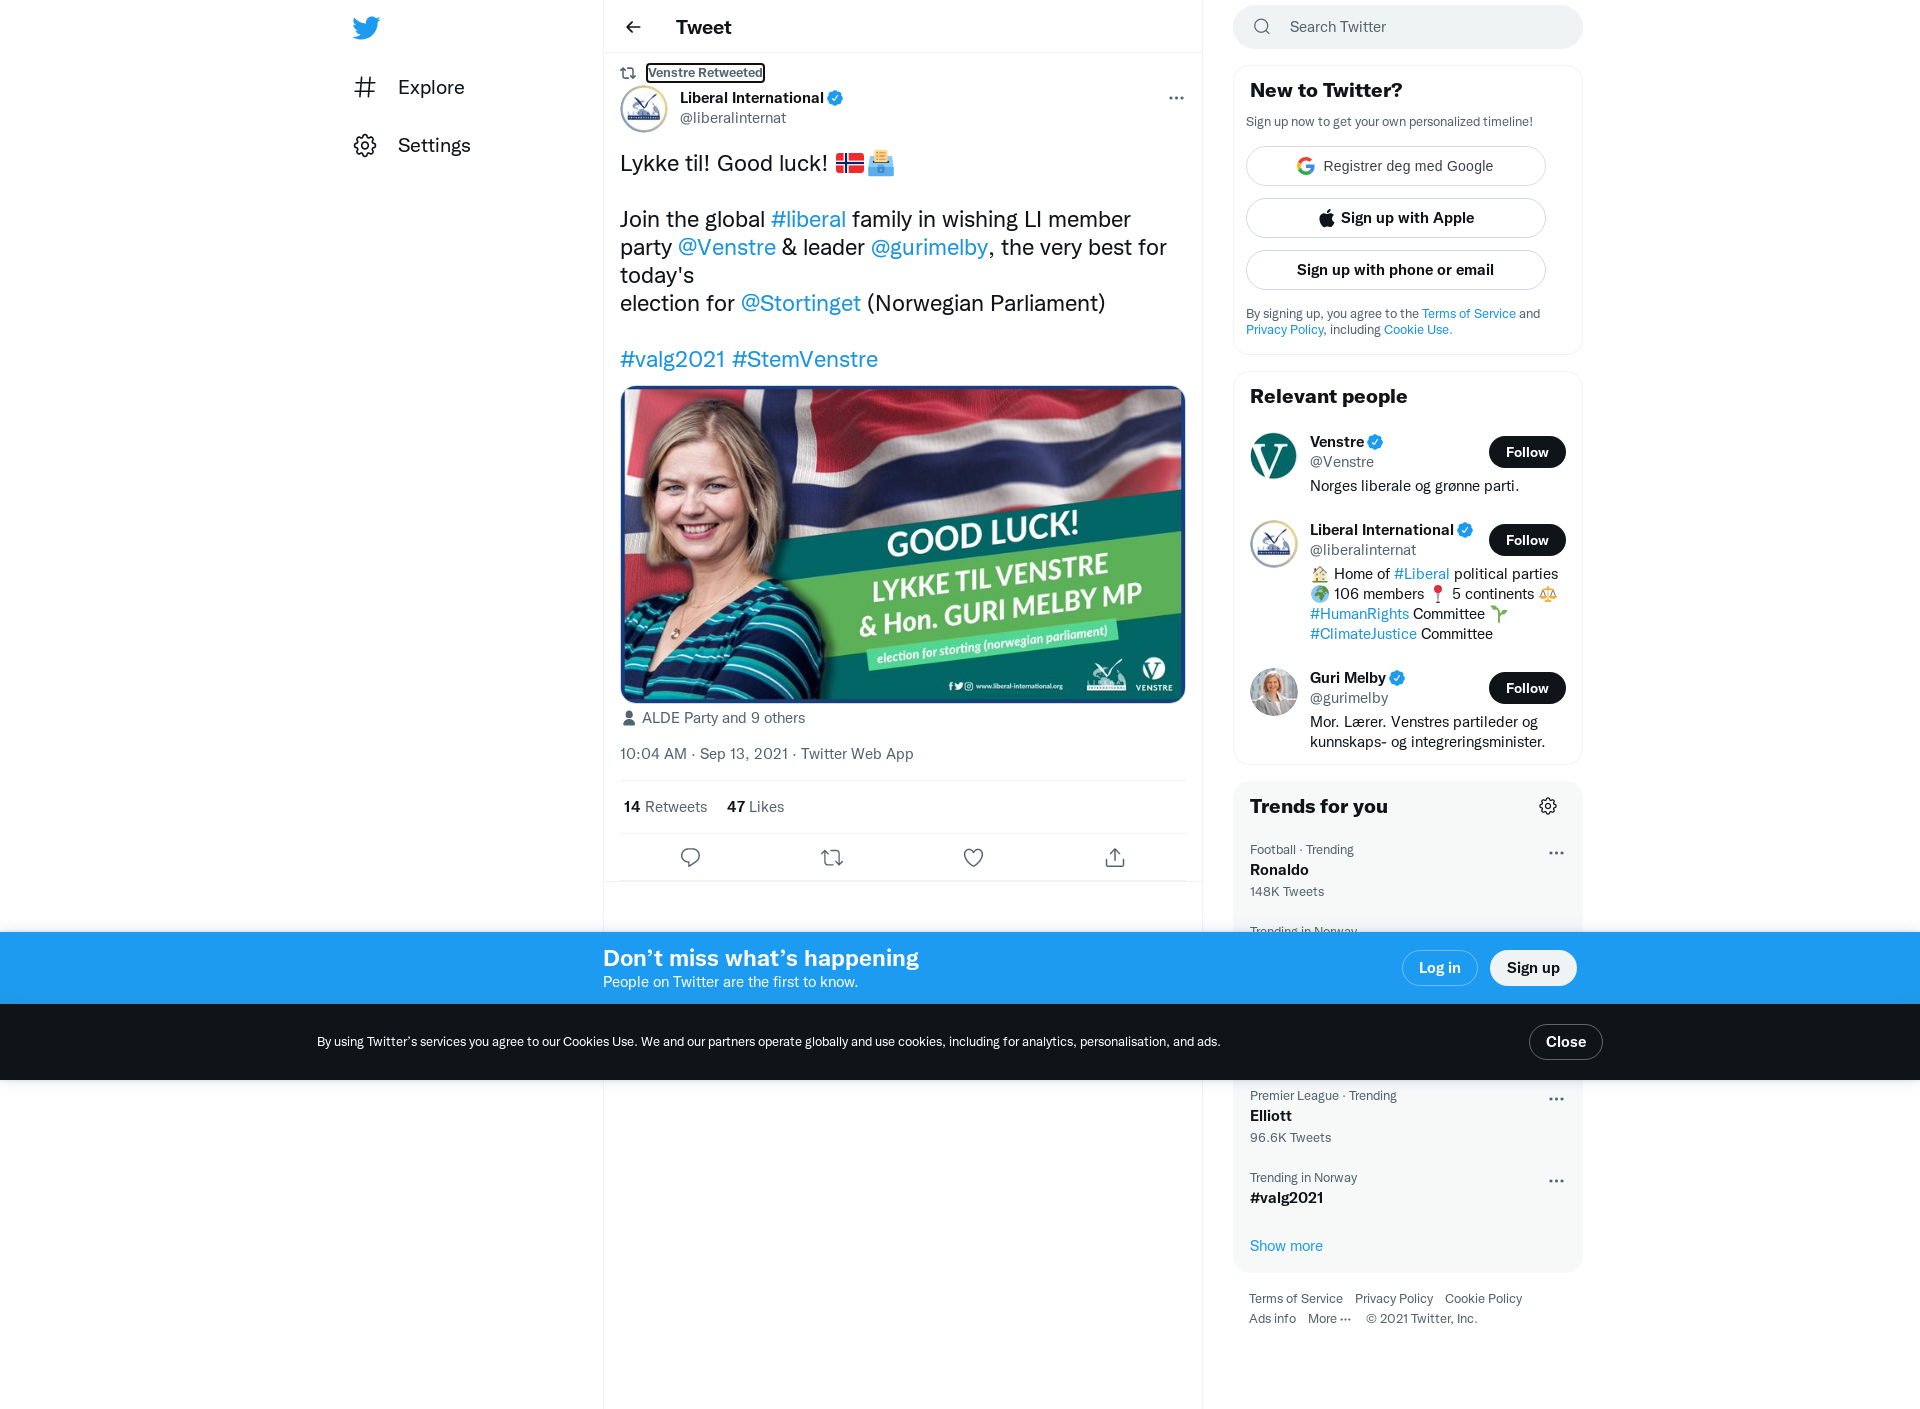Go back with the arrow icon
Screen dimensions: 1920x1409
633,27
